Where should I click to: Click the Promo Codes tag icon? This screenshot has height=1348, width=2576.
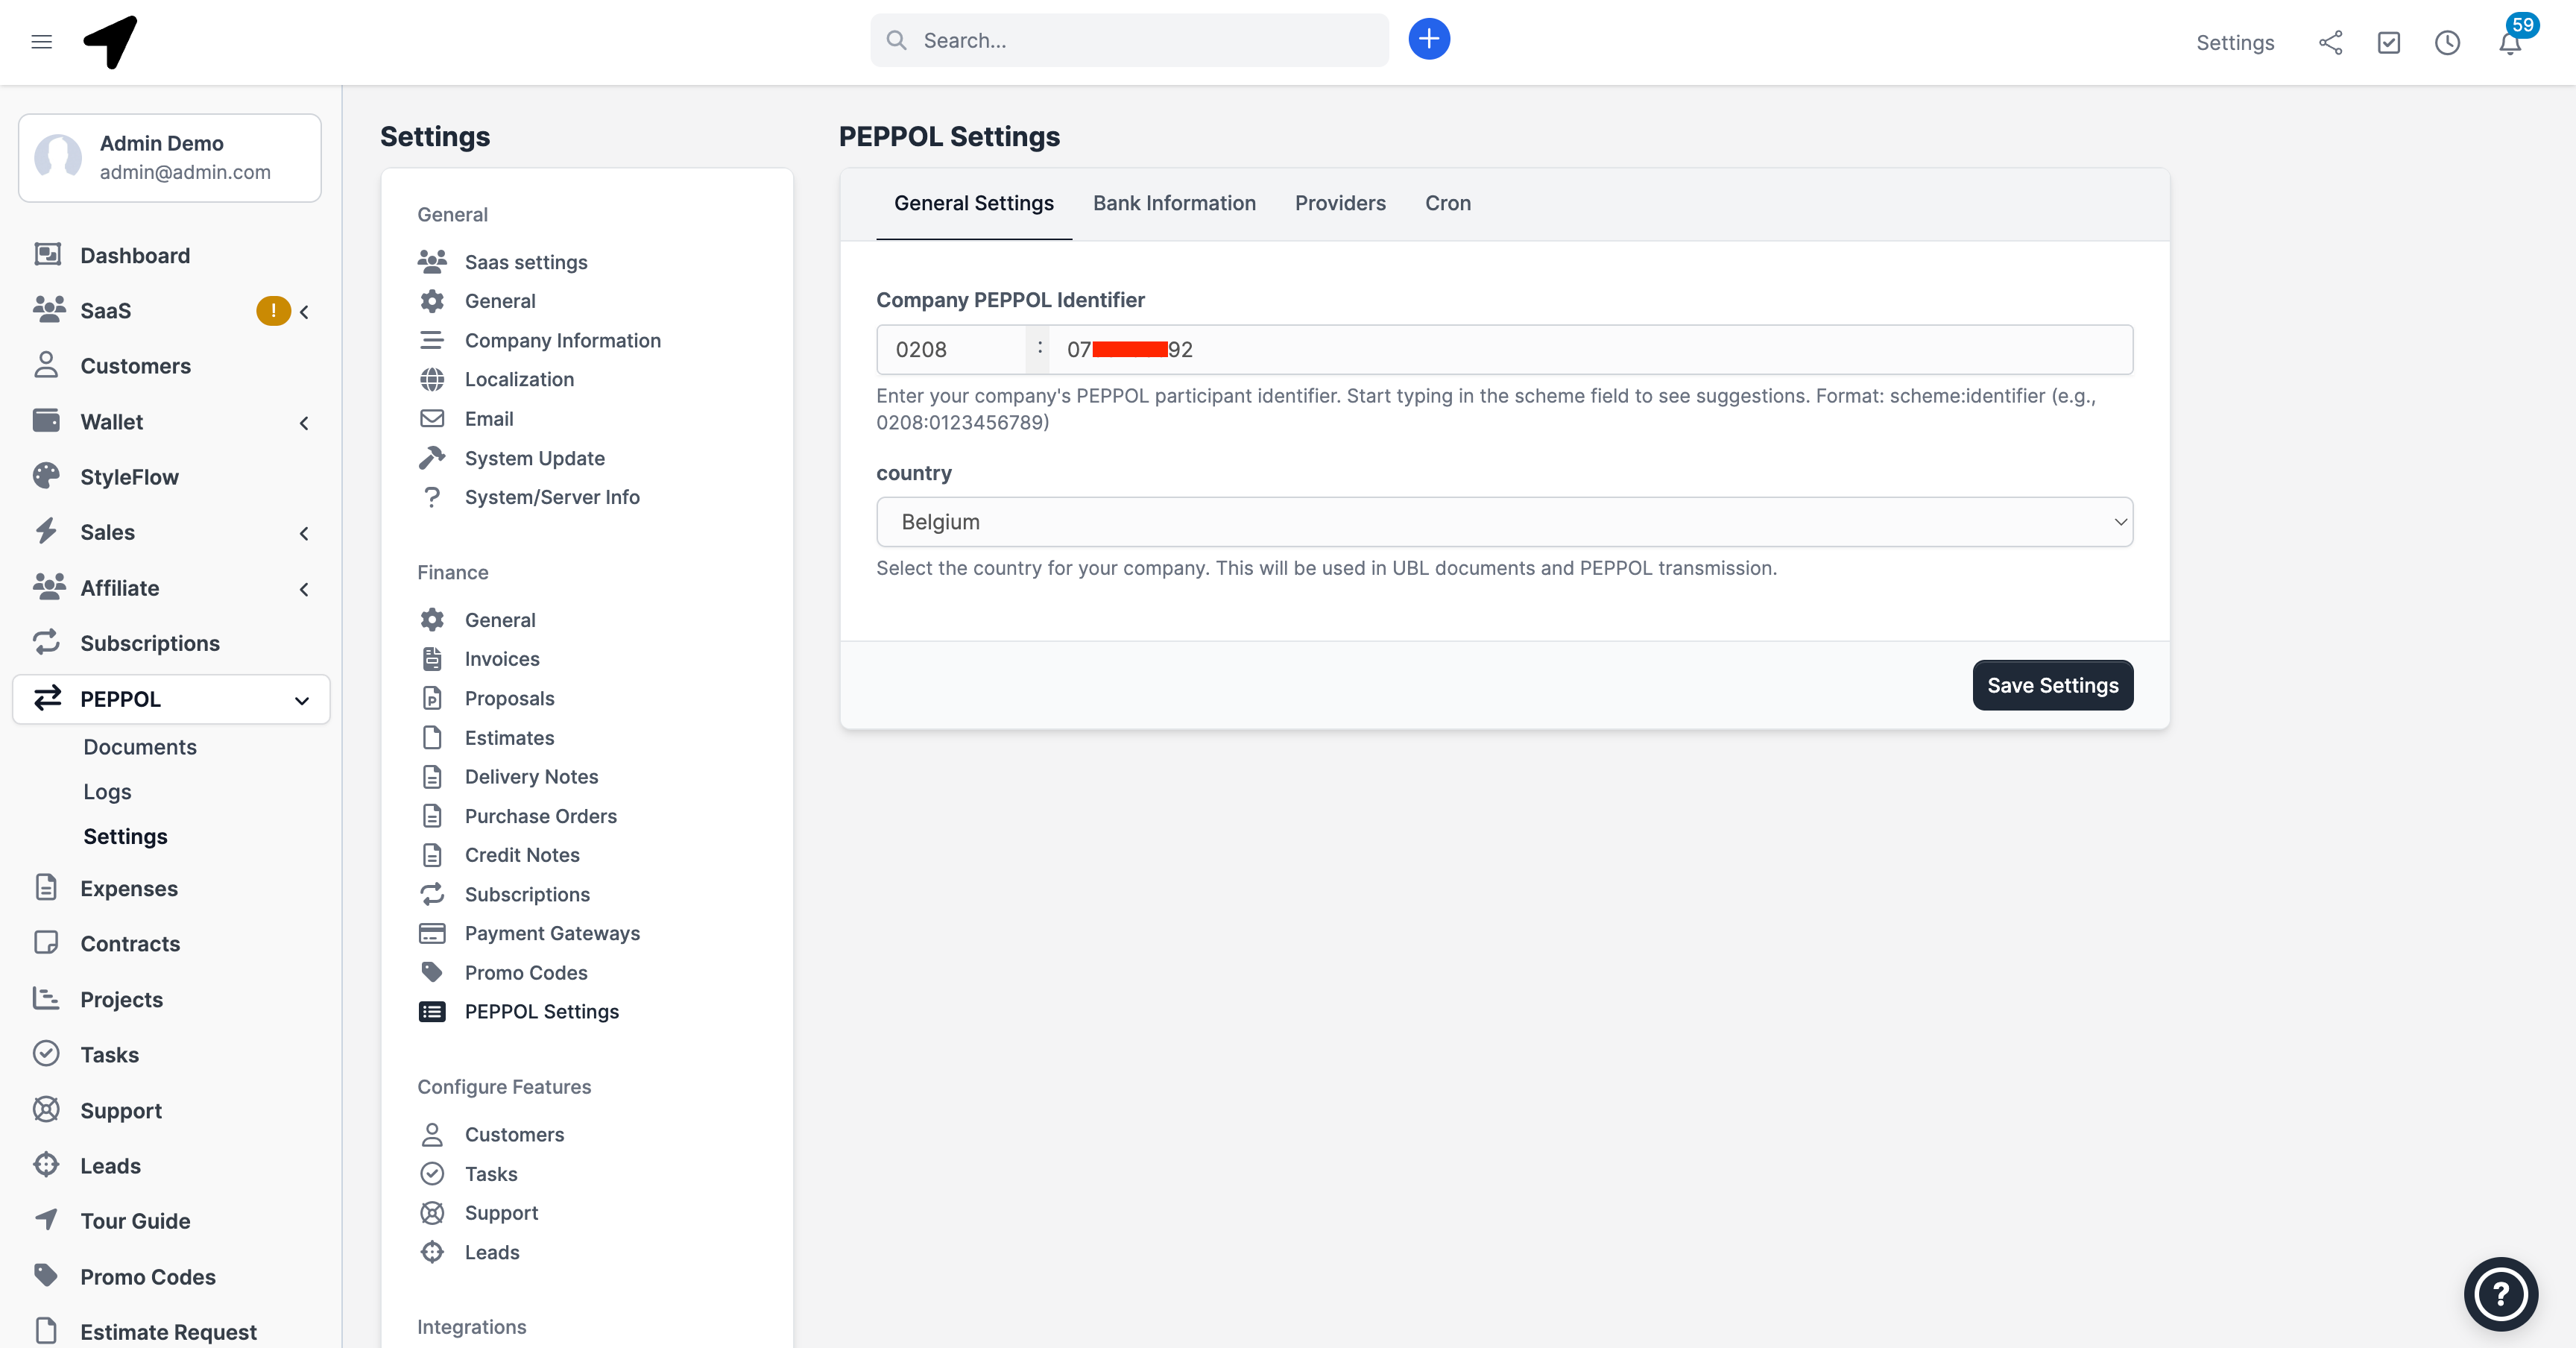[x=433, y=972]
